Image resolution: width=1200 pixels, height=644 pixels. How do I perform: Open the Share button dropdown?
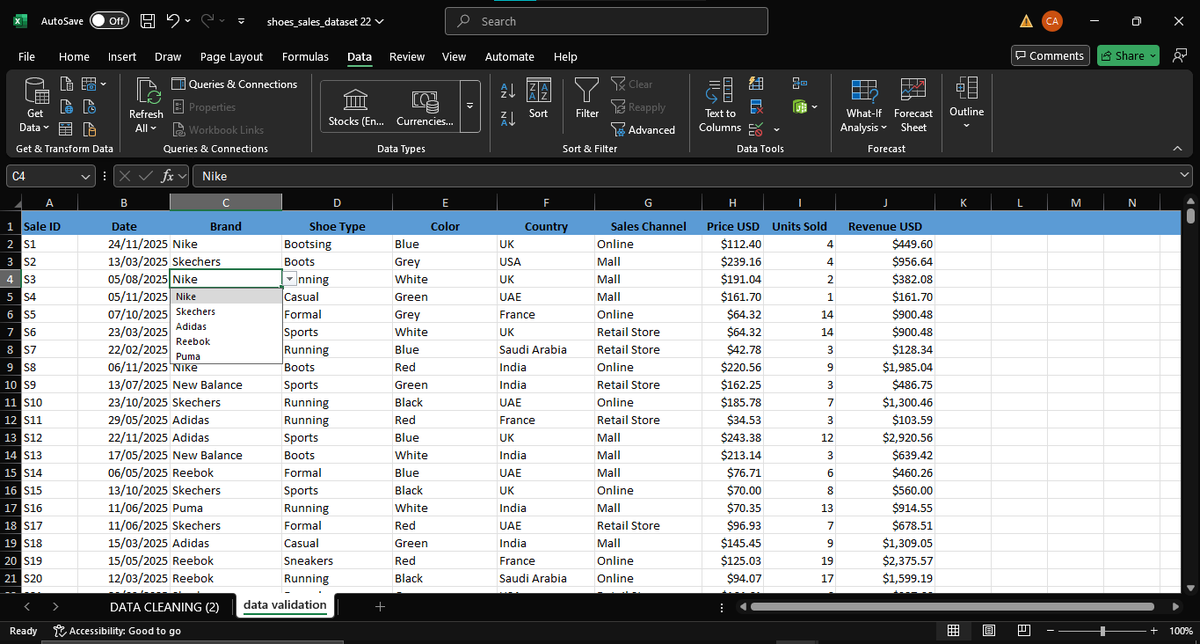(1153, 56)
